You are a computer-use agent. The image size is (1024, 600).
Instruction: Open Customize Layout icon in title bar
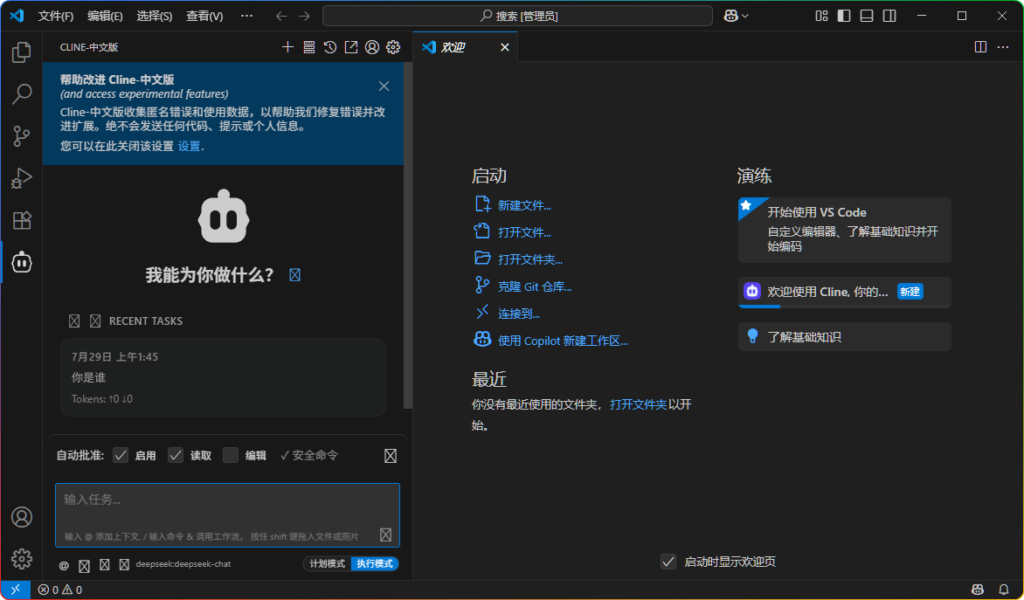click(822, 16)
